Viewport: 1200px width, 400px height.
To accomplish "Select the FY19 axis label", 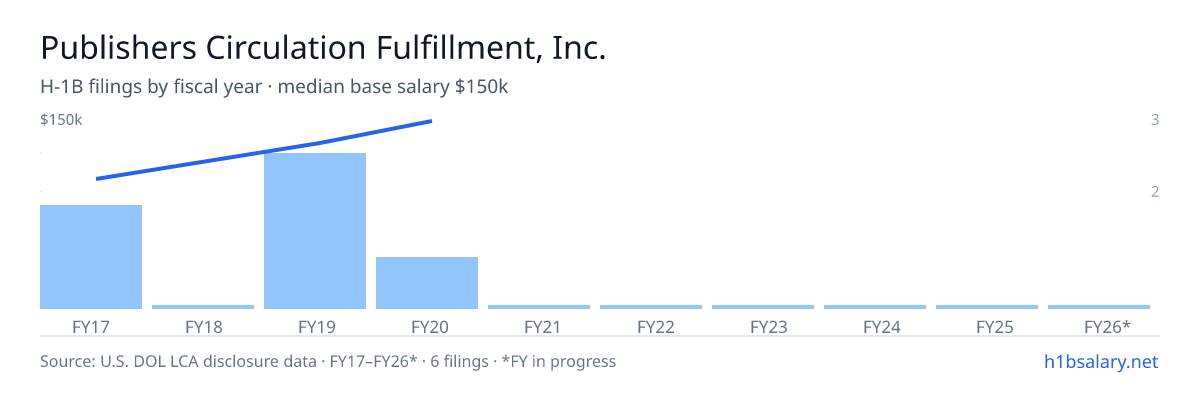I will click(x=315, y=326).
